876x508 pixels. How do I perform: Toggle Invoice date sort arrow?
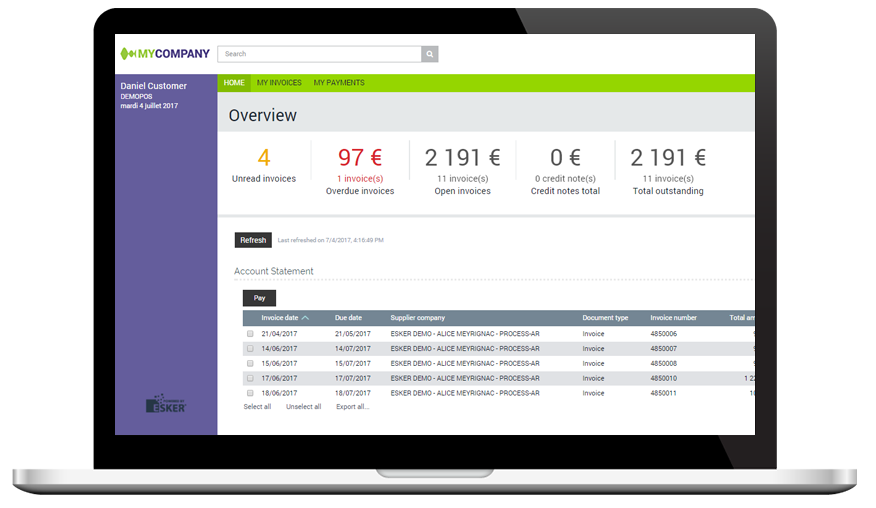tap(305, 318)
